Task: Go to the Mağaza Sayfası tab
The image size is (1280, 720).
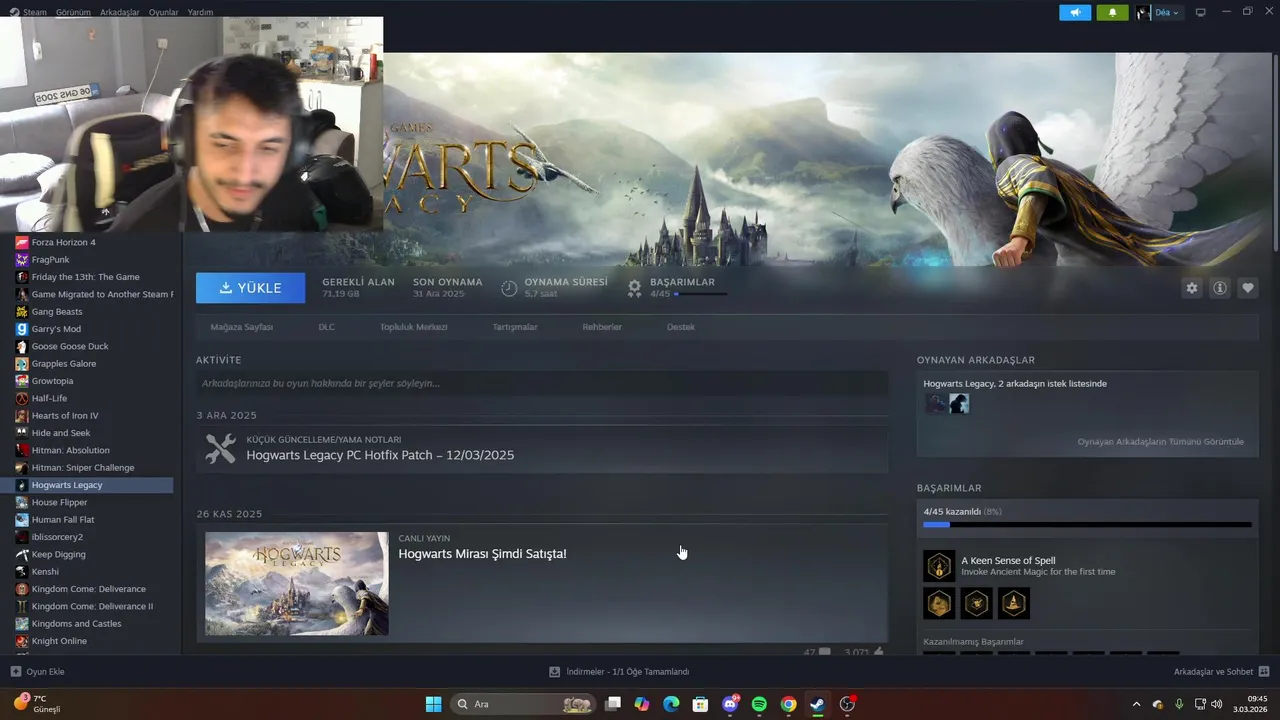Action: [x=241, y=327]
